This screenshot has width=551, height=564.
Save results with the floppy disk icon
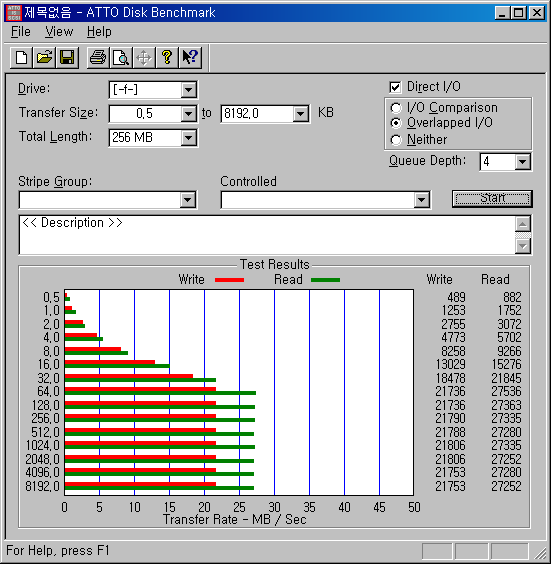pyautogui.click(x=67, y=58)
